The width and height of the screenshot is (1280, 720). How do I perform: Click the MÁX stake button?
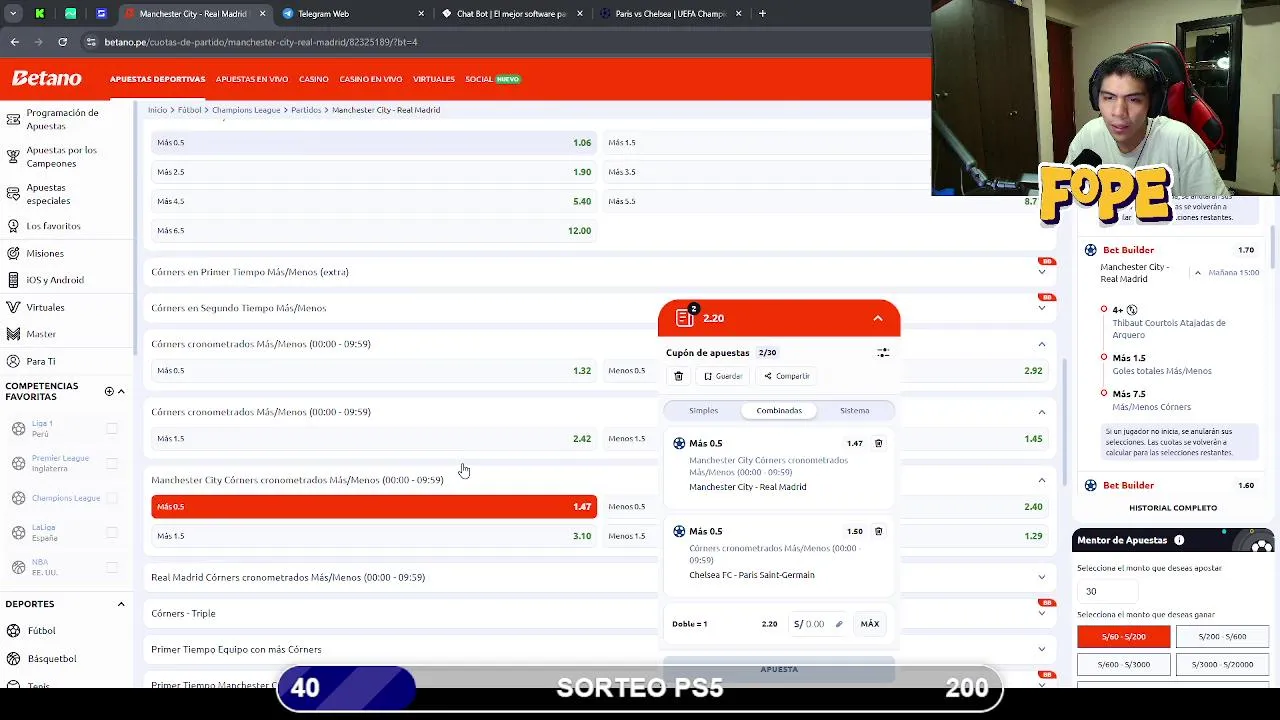(870, 624)
